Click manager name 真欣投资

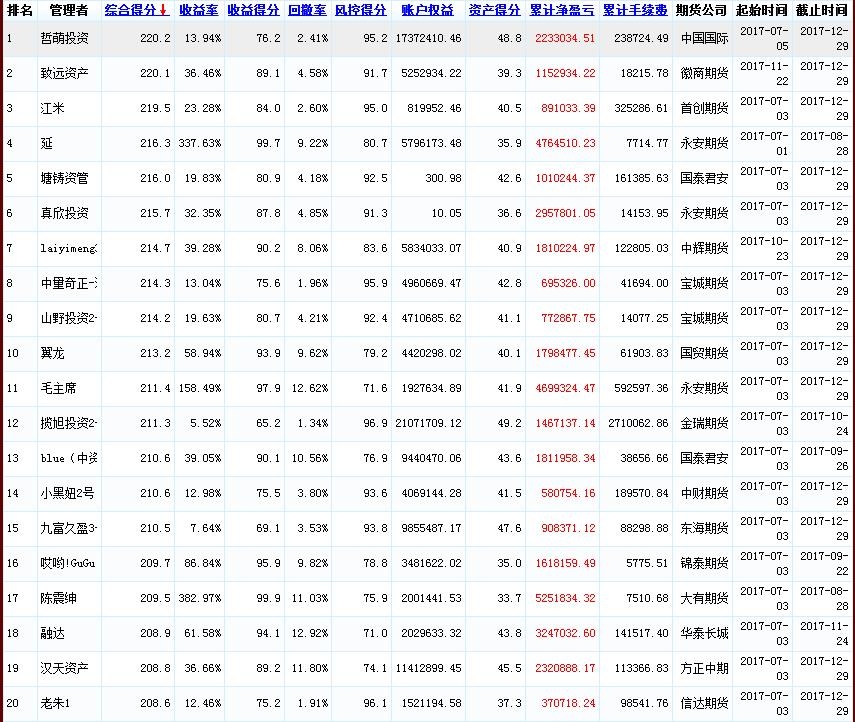point(64,213)
